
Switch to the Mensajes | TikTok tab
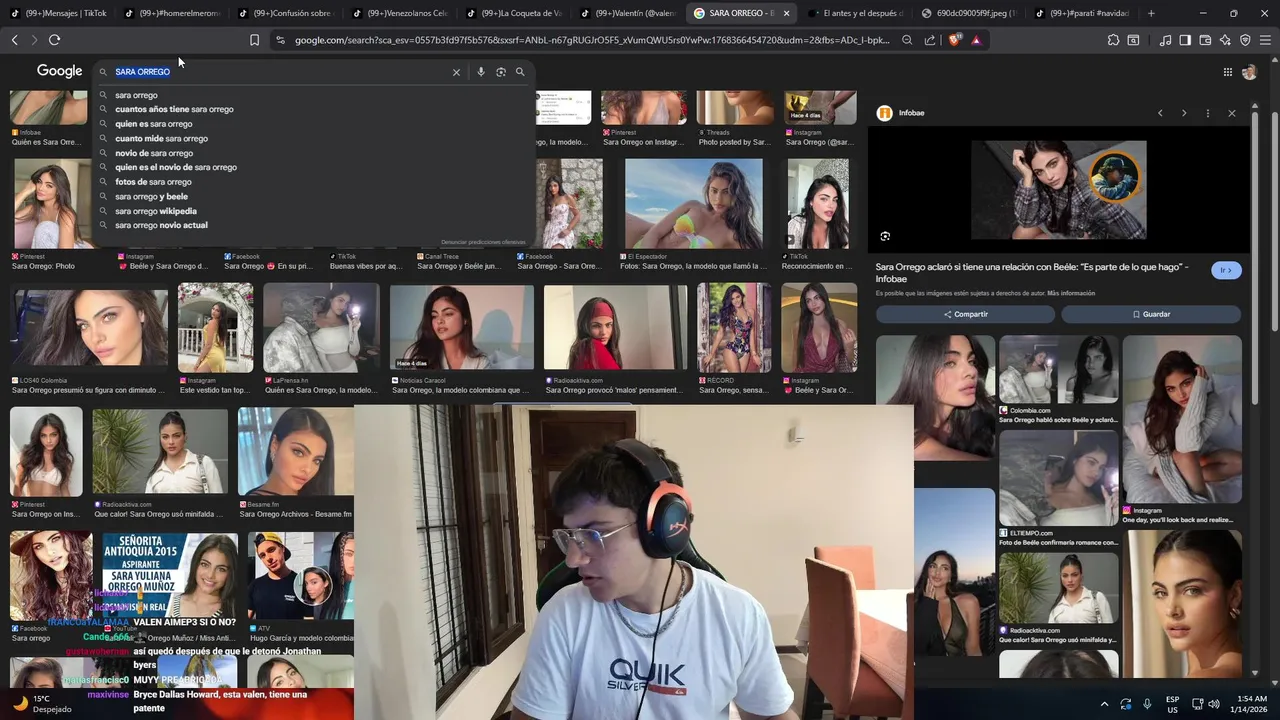point(59,13)
